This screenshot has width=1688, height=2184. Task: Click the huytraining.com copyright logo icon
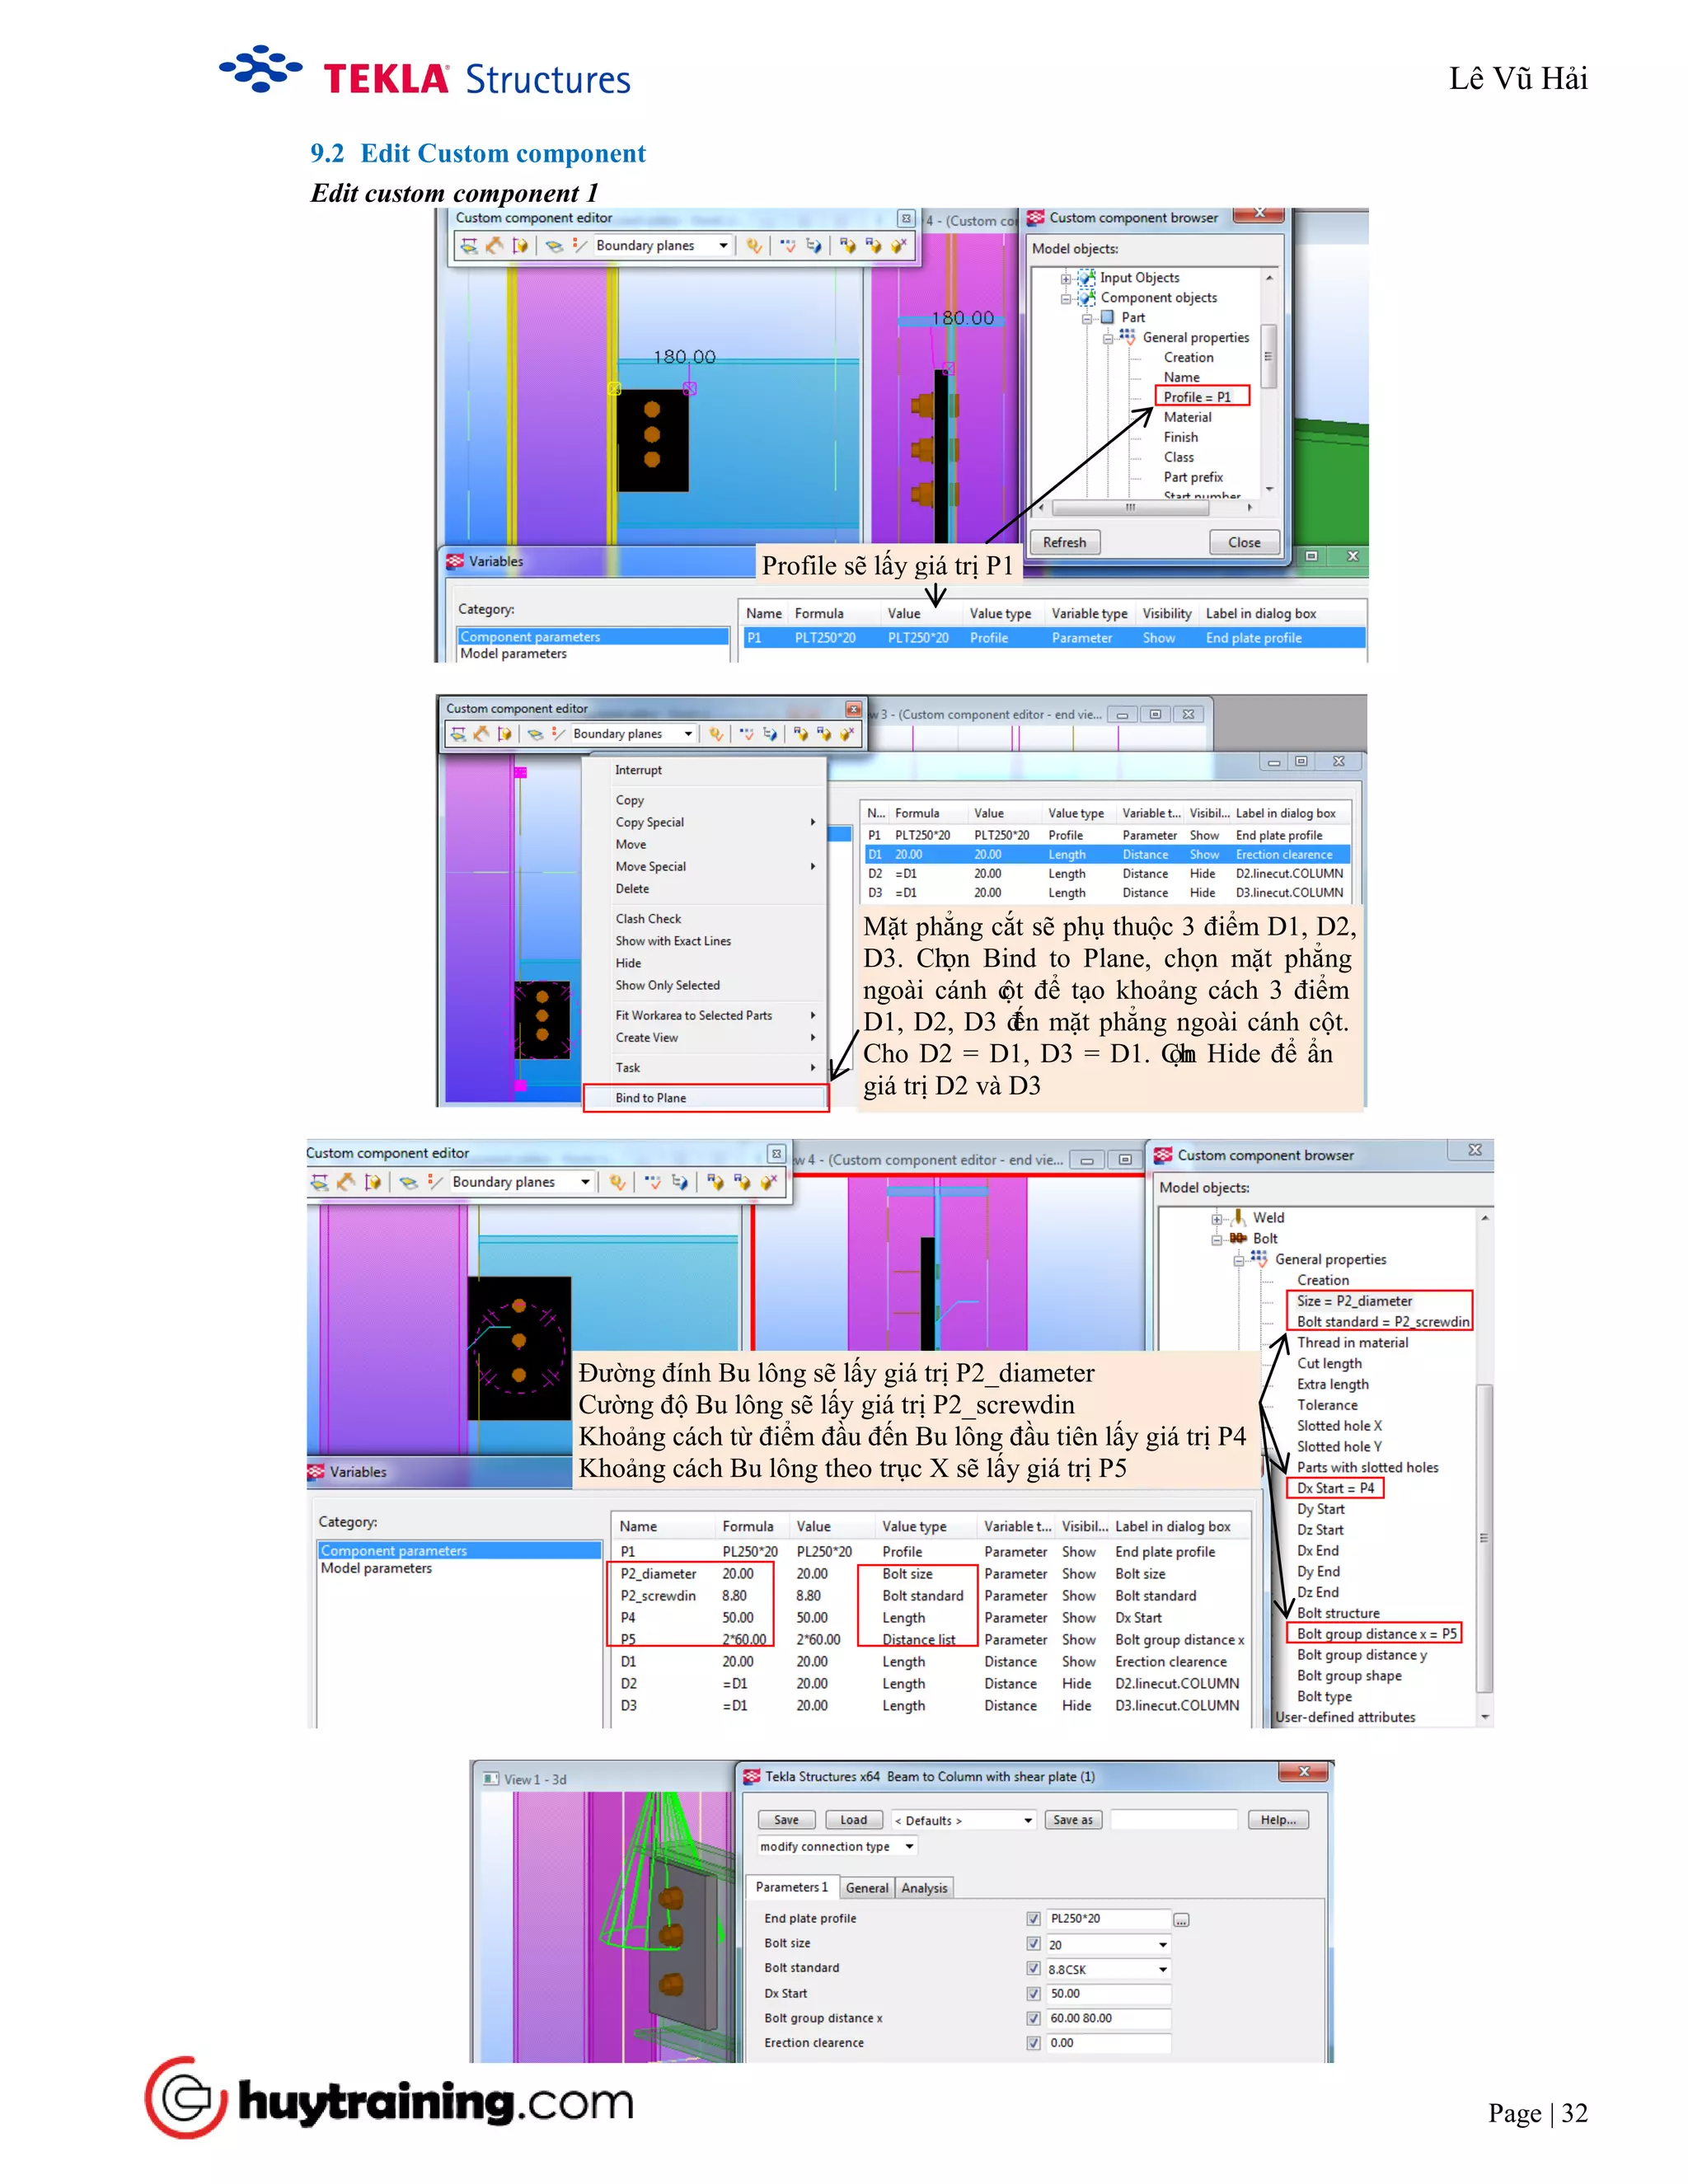click(x=186, y=2098)
